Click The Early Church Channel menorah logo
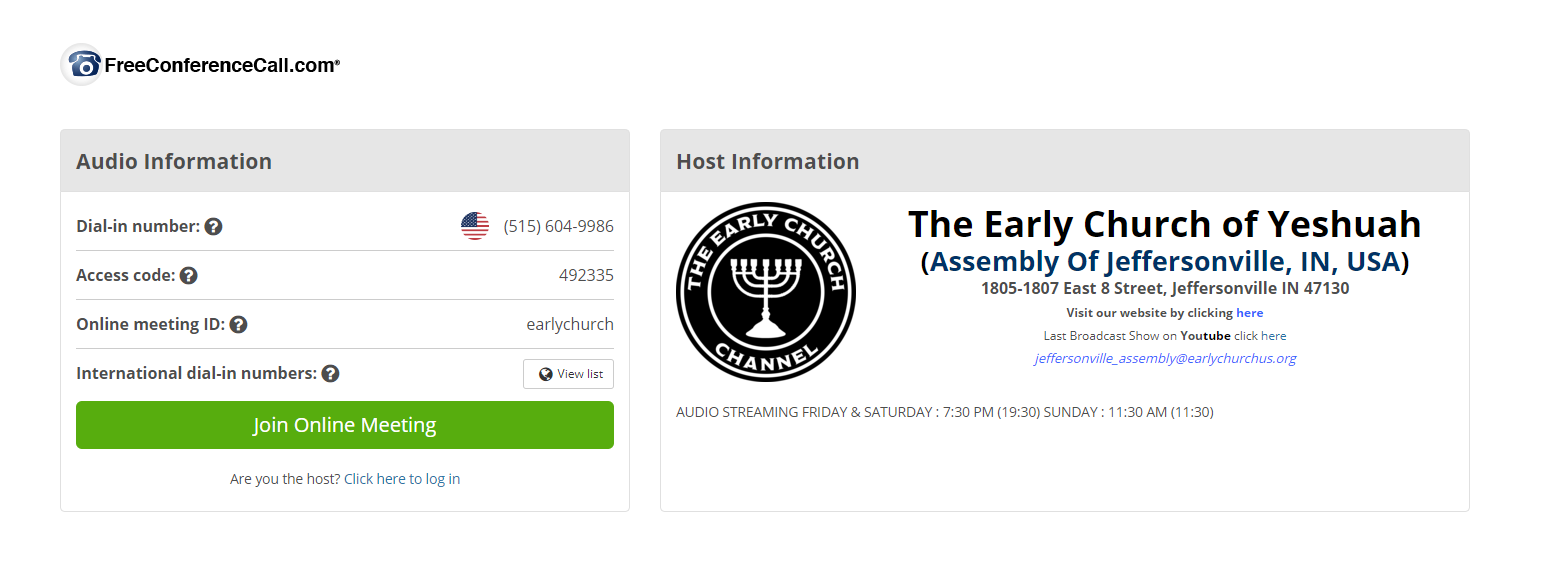The width and height of the screenshot is (1543, 583). (766, 292)
